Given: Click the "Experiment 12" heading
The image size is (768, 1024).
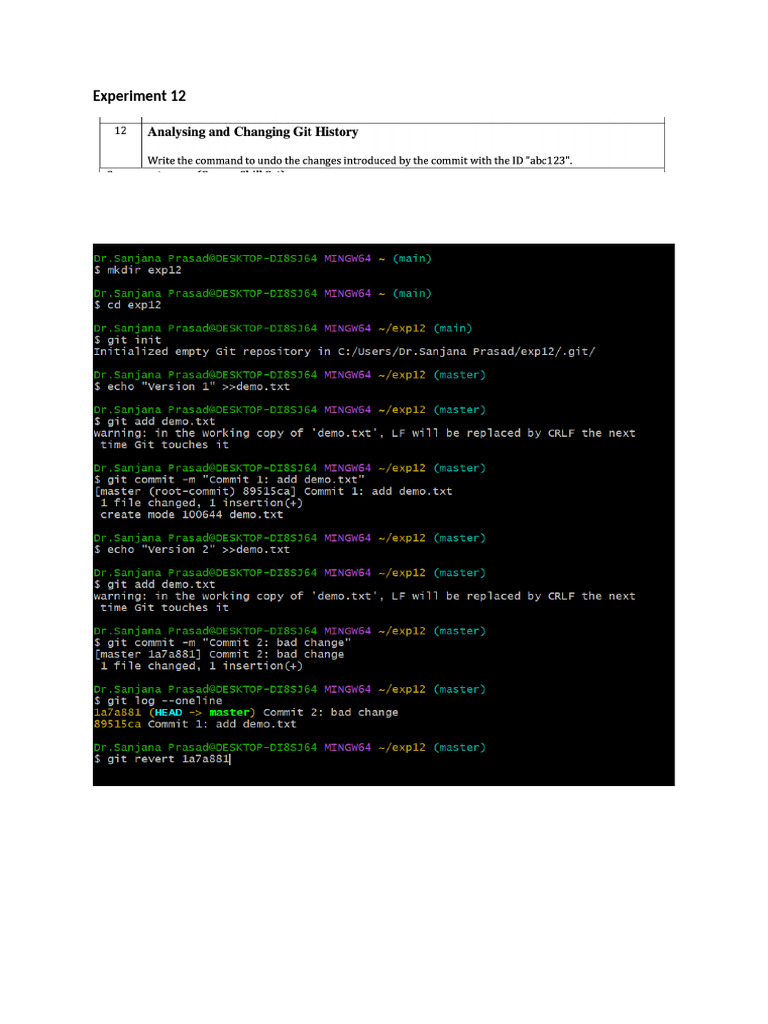Looking at the screenshot, I should click(139, 96).
